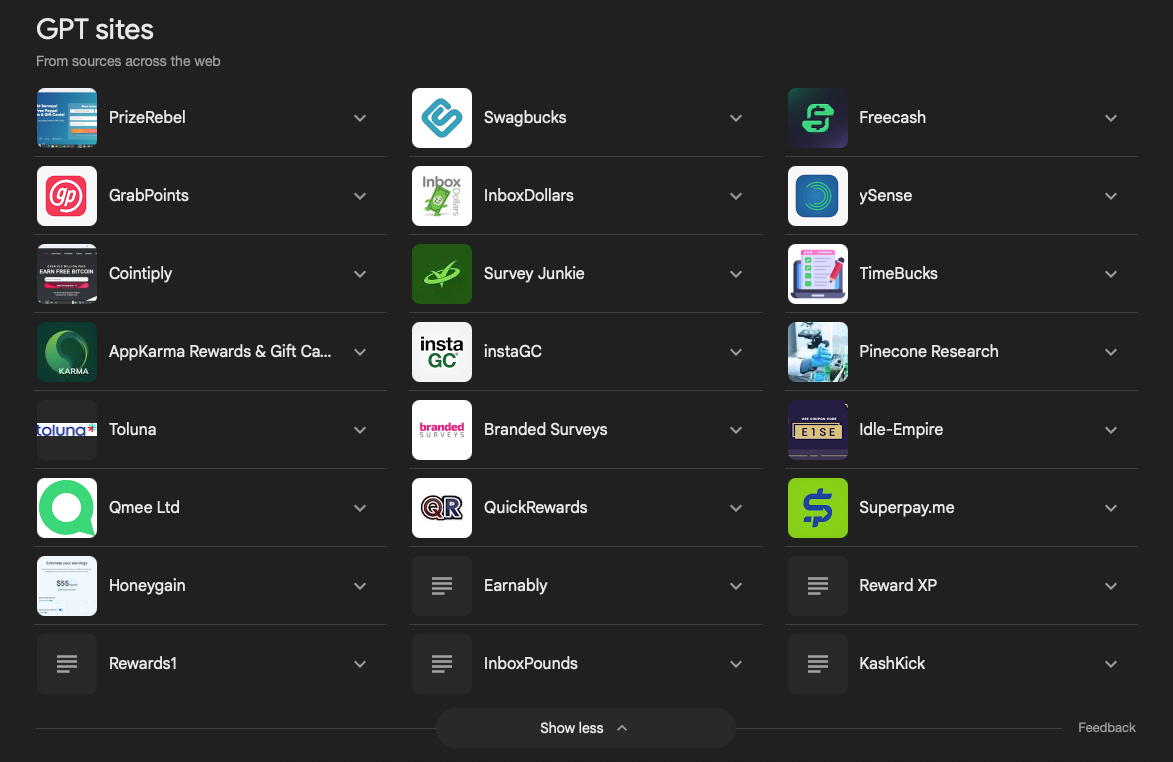1173x762 pixels.
Task: Expand the Rewards1 entry chevron
Action: tap(360, 664)
